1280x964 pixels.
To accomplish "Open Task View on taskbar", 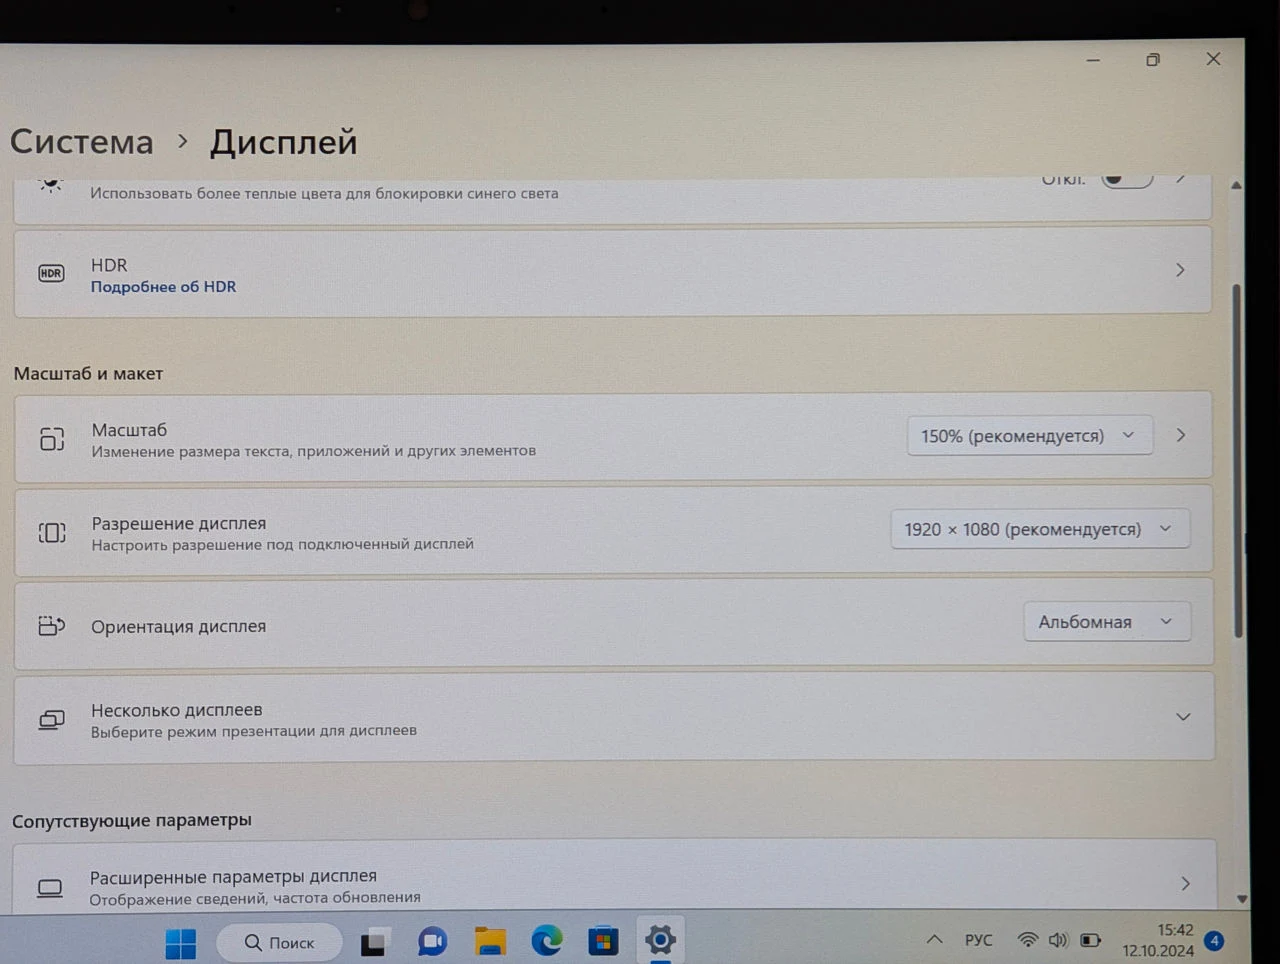I will (374, 942).
